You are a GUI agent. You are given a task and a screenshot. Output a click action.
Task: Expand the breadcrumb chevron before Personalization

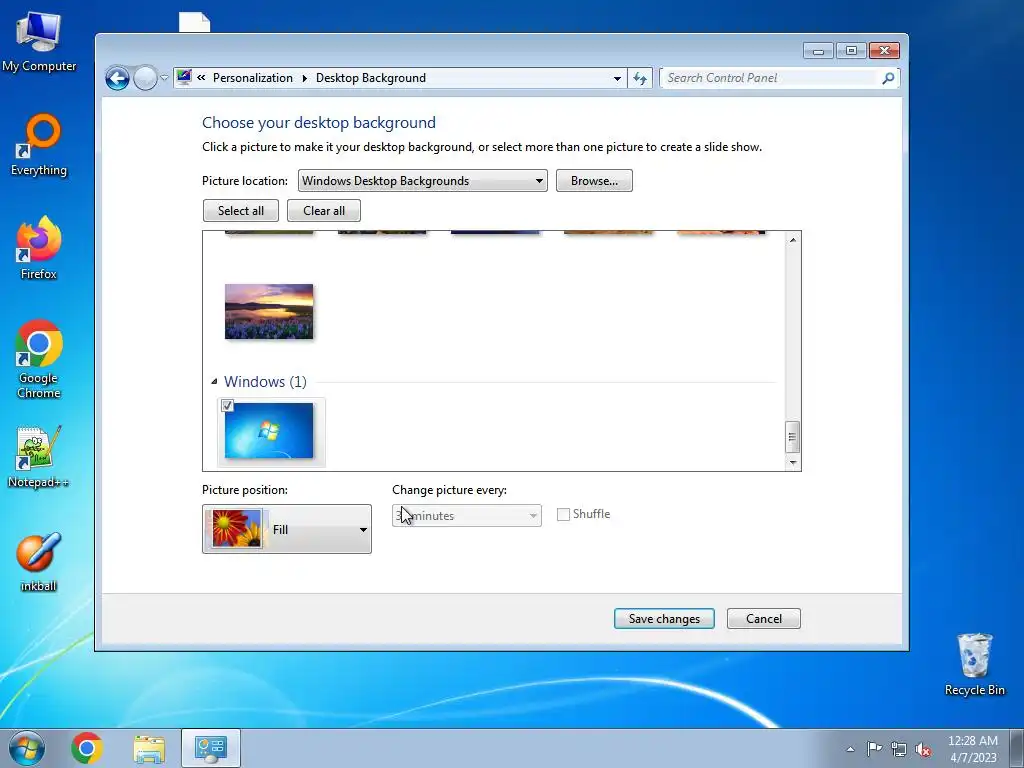click(x=201, y=78)
